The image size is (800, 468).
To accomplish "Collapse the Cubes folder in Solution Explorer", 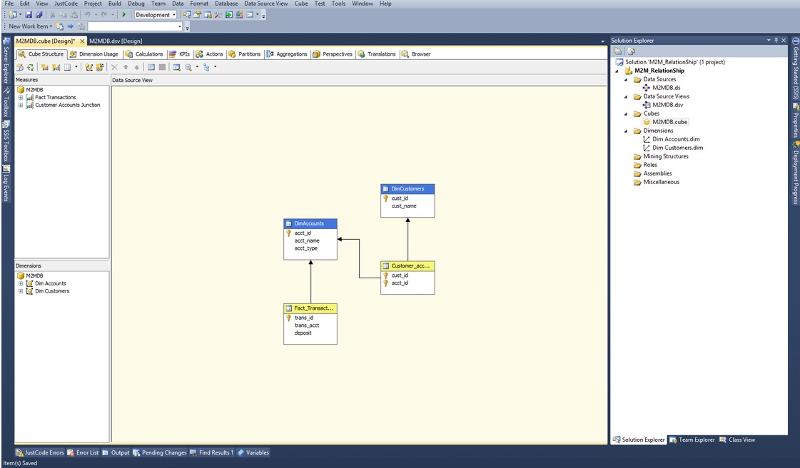I will point(627,114).
